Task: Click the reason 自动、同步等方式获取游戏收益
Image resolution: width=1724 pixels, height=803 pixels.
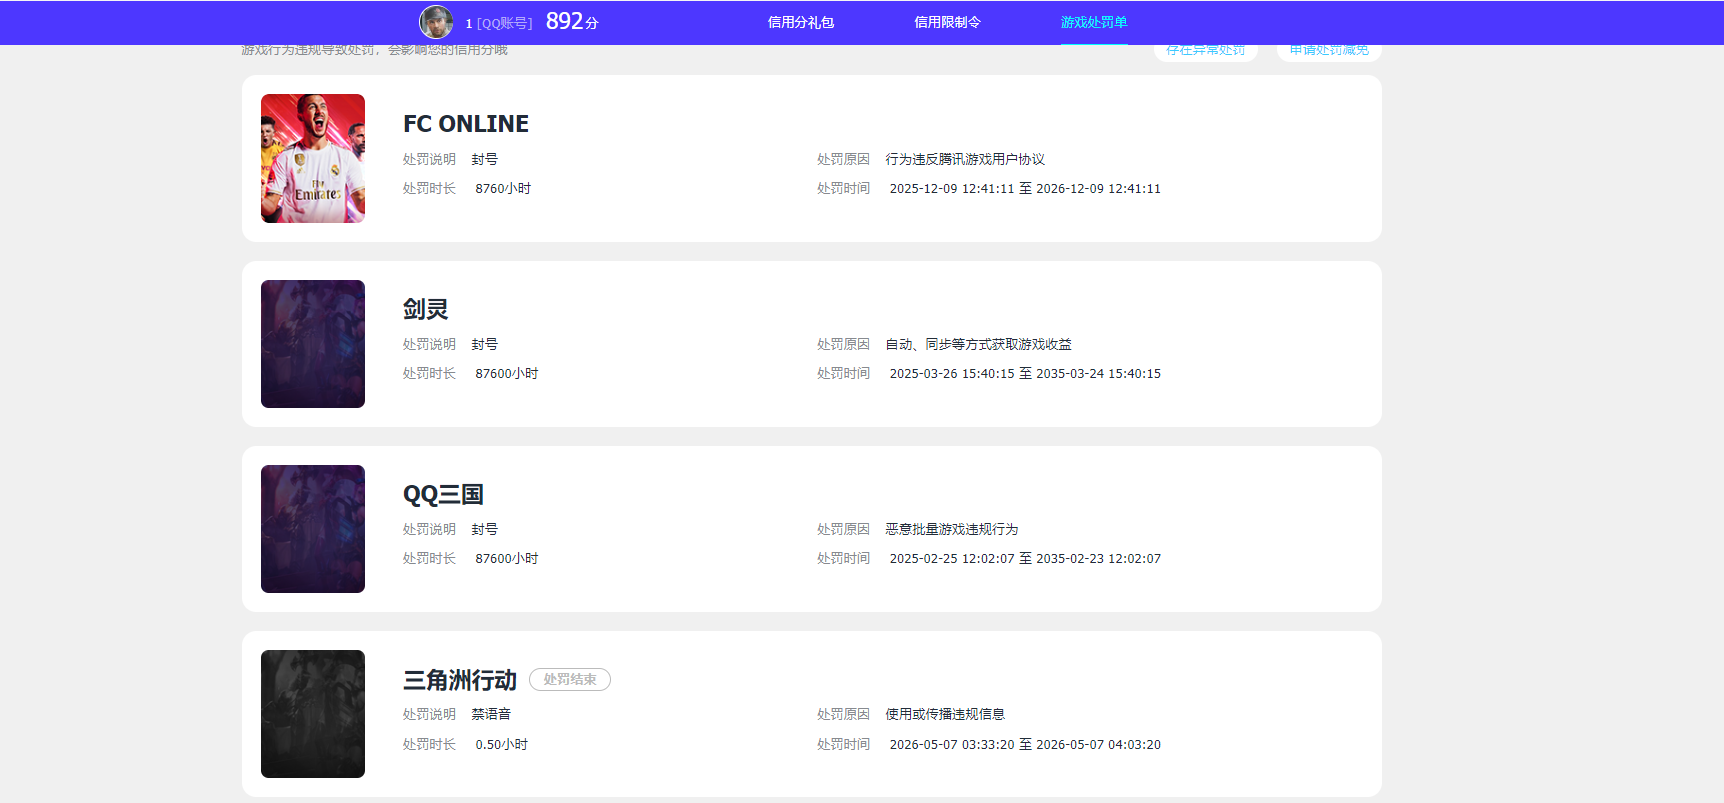Action: (978, 345)
